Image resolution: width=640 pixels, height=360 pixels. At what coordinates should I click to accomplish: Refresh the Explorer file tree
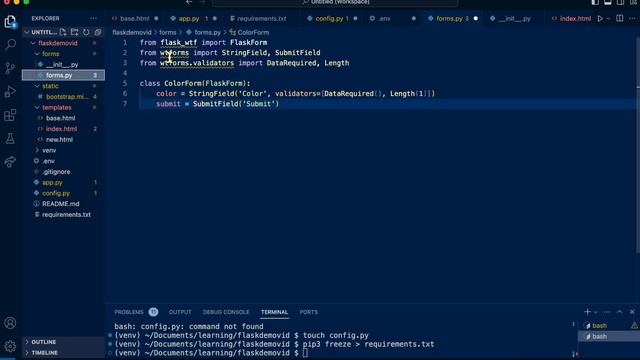[86, 32]
